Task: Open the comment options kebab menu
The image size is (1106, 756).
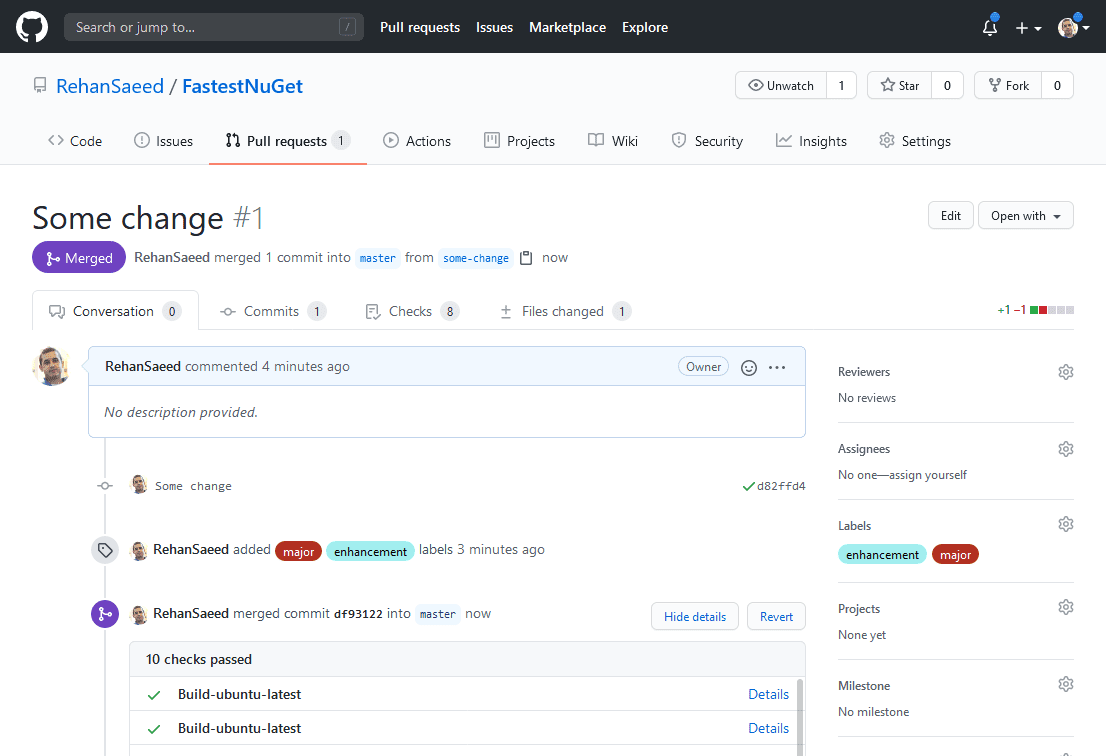Action: coord(778,367)
